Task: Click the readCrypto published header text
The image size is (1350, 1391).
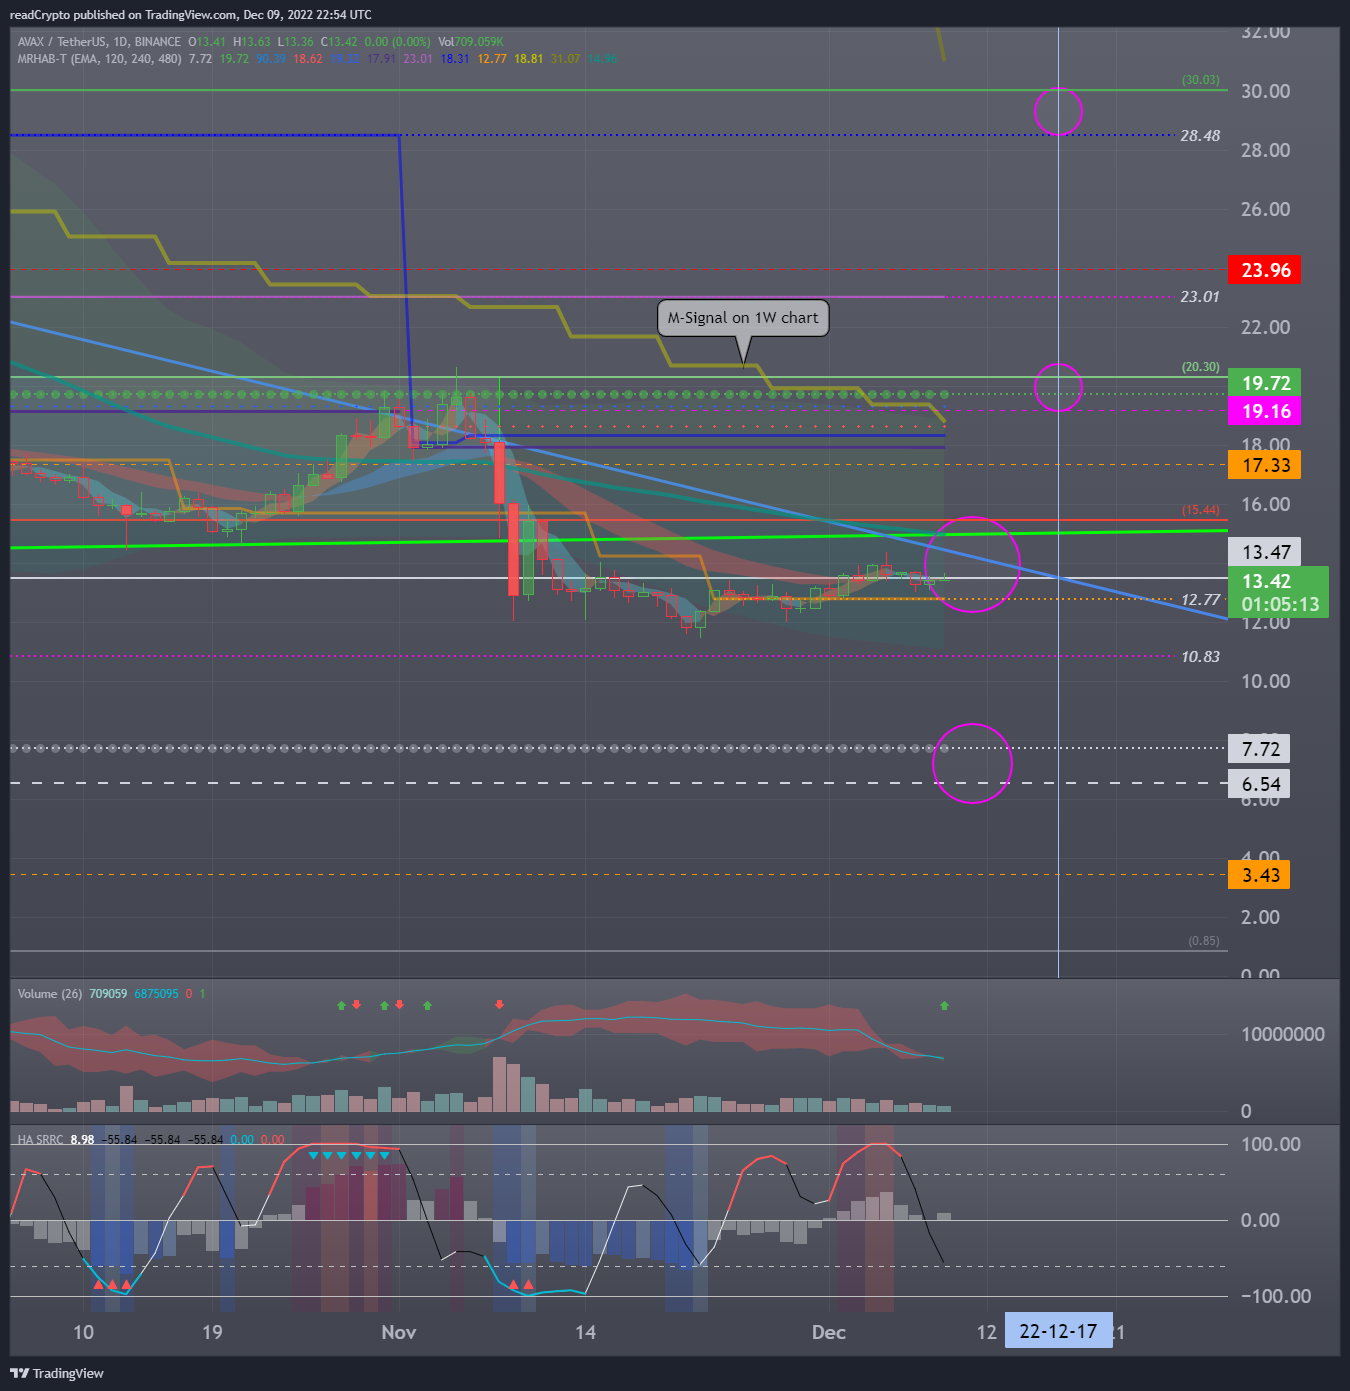Action: coord(191,15)
